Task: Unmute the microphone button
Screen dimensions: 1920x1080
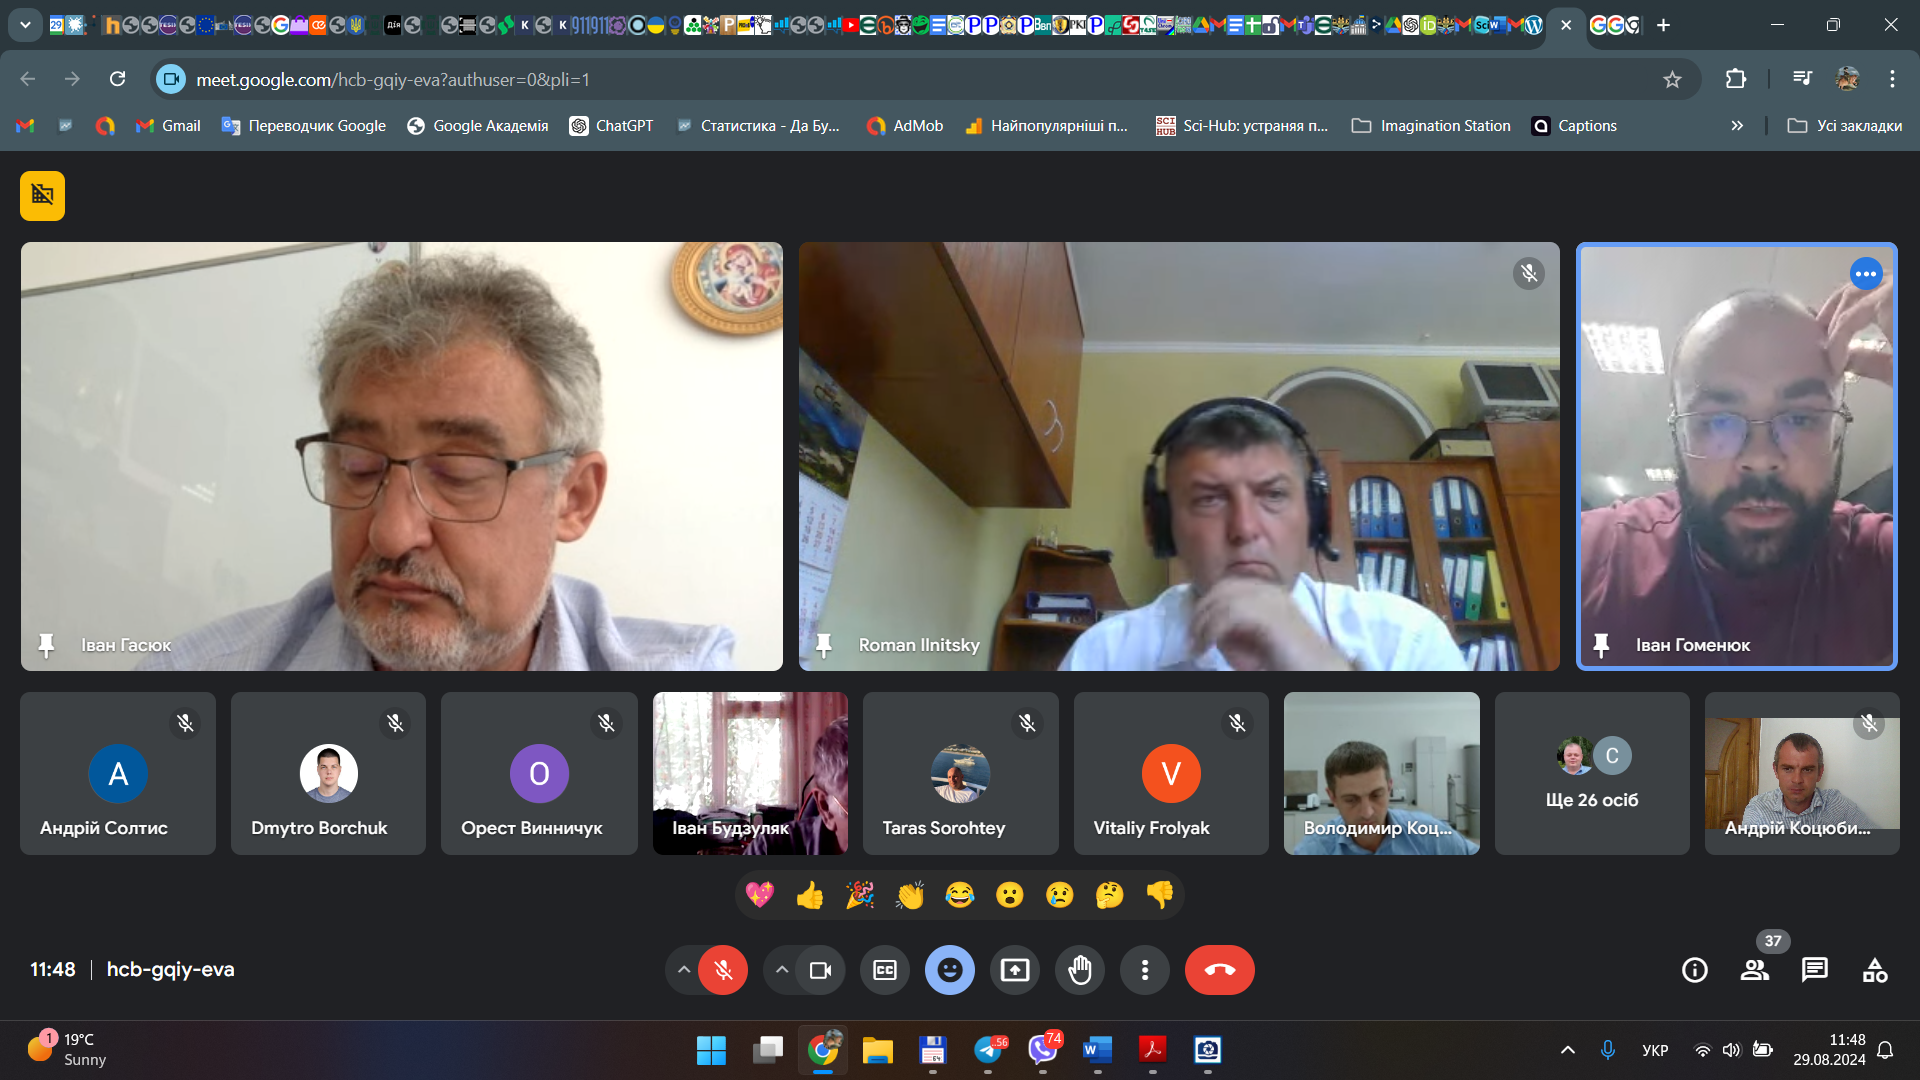Action: pyautogui.click(x=723, y=970)
